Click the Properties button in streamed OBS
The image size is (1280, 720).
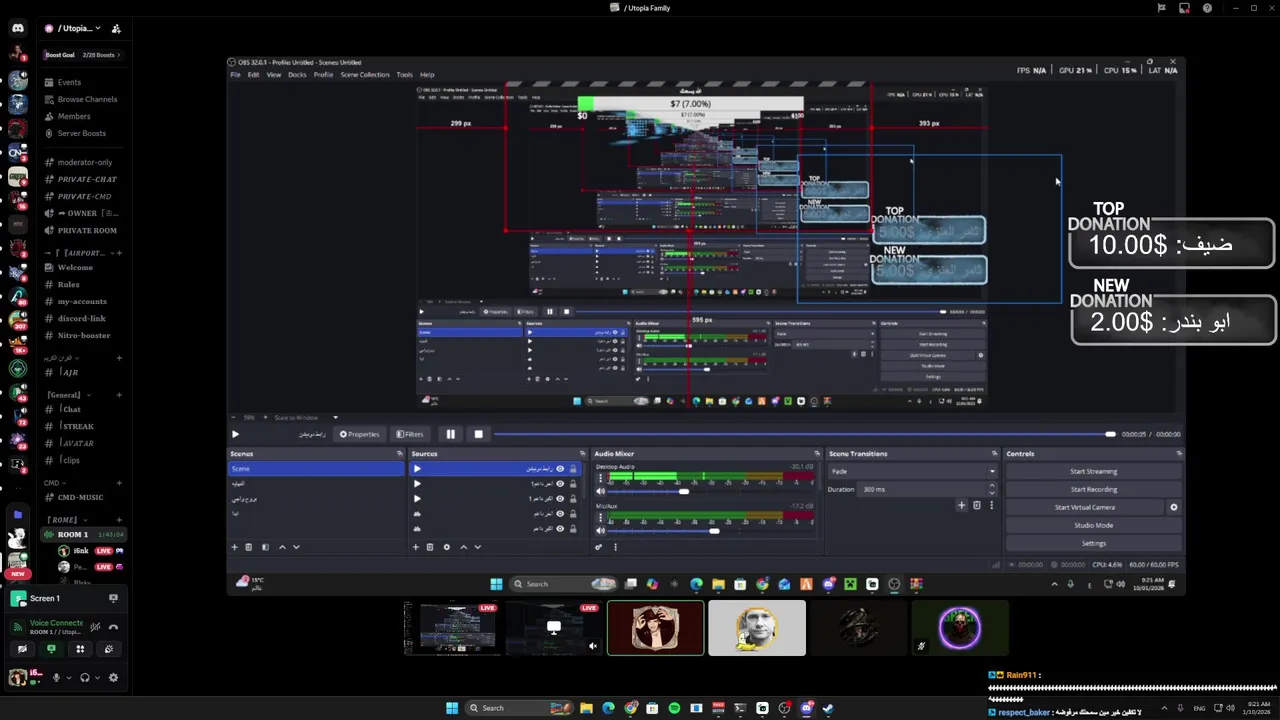[x=359, y=434]
